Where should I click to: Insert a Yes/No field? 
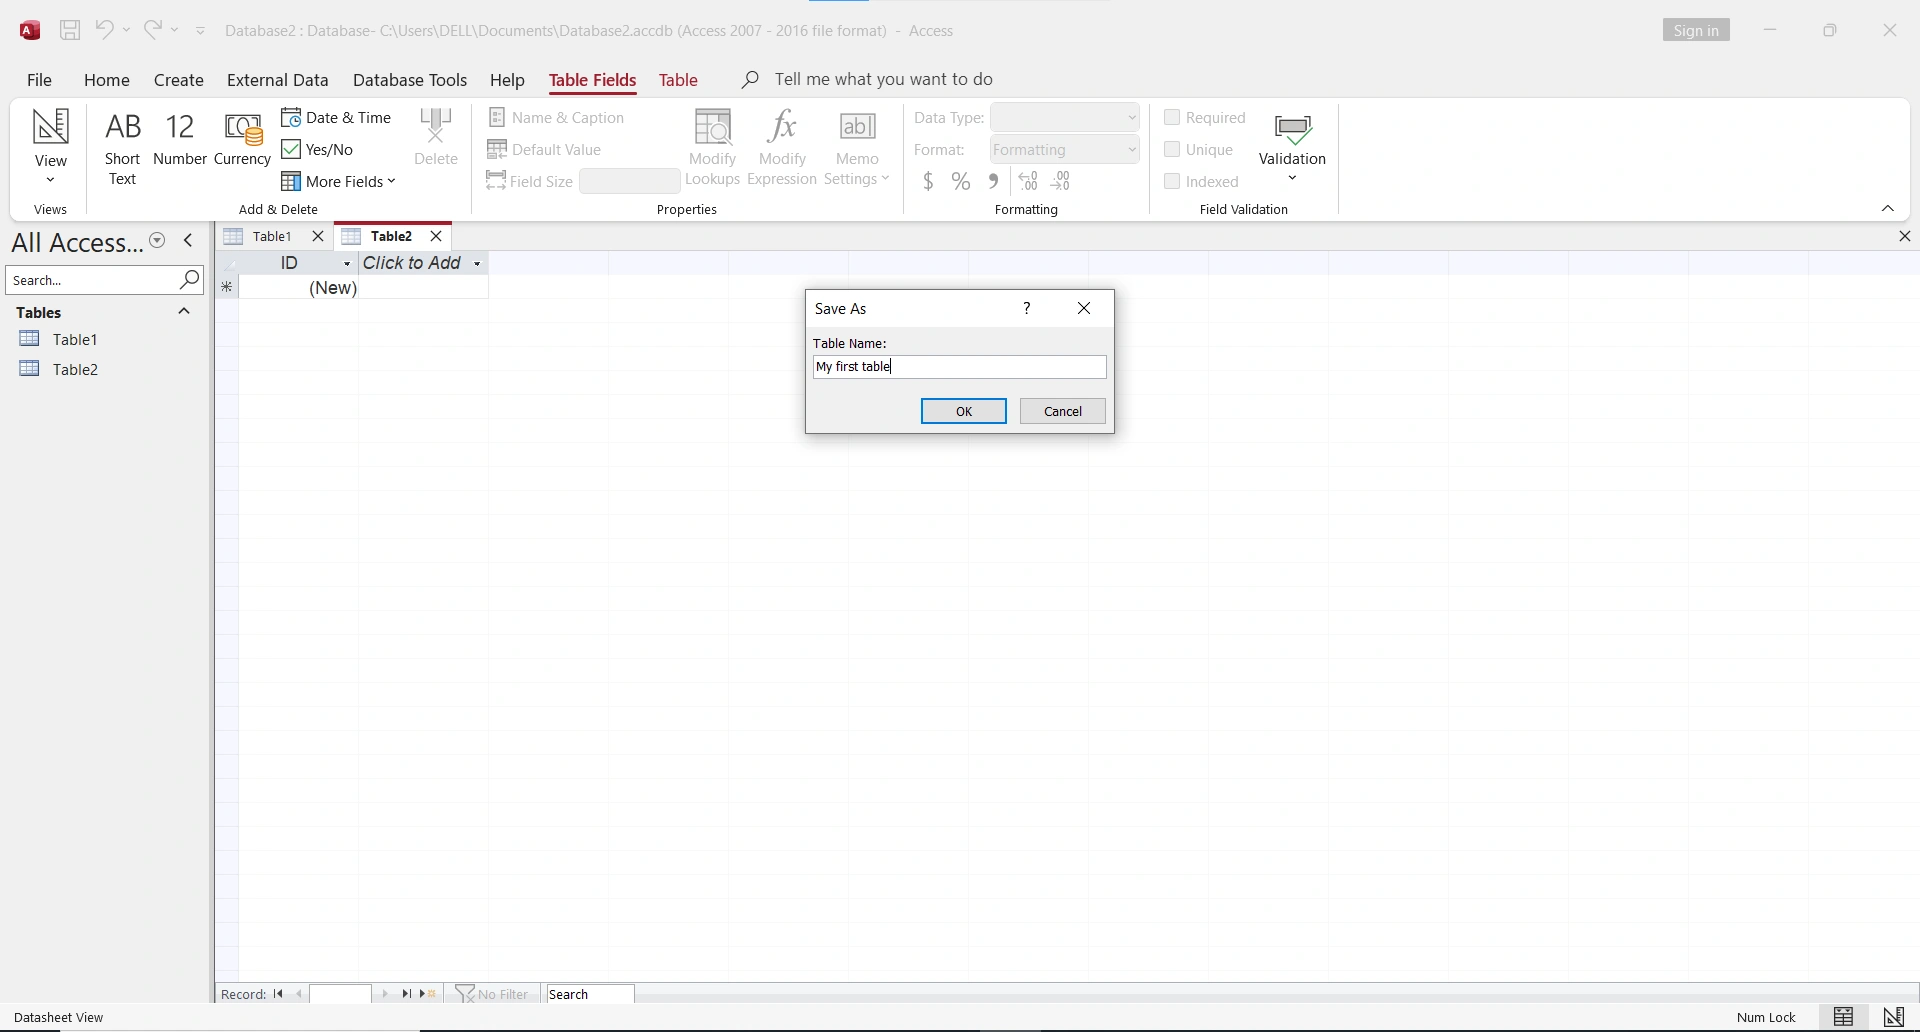(318, 150)
